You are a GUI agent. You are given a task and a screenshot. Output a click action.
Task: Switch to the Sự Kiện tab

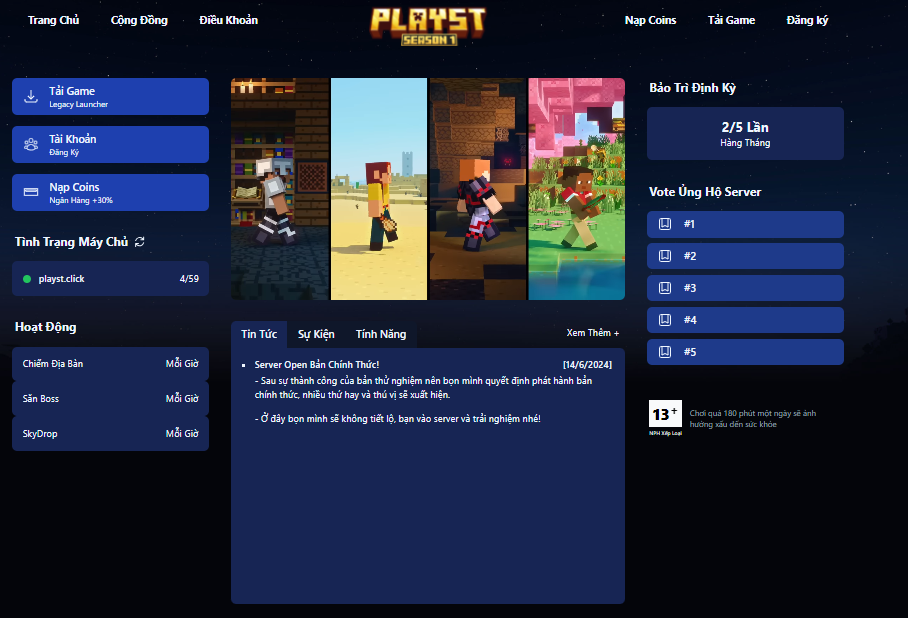coord(316,334)
